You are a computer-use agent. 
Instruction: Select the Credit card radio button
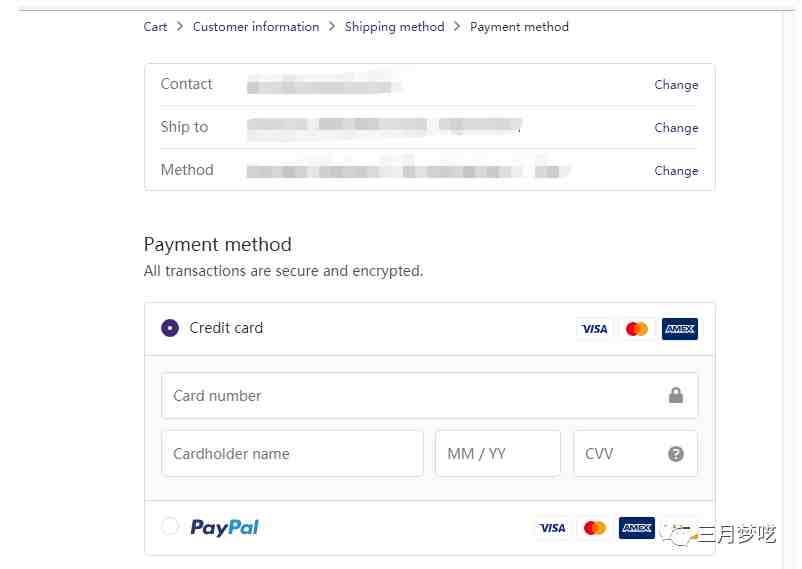(x=170, y=328)
